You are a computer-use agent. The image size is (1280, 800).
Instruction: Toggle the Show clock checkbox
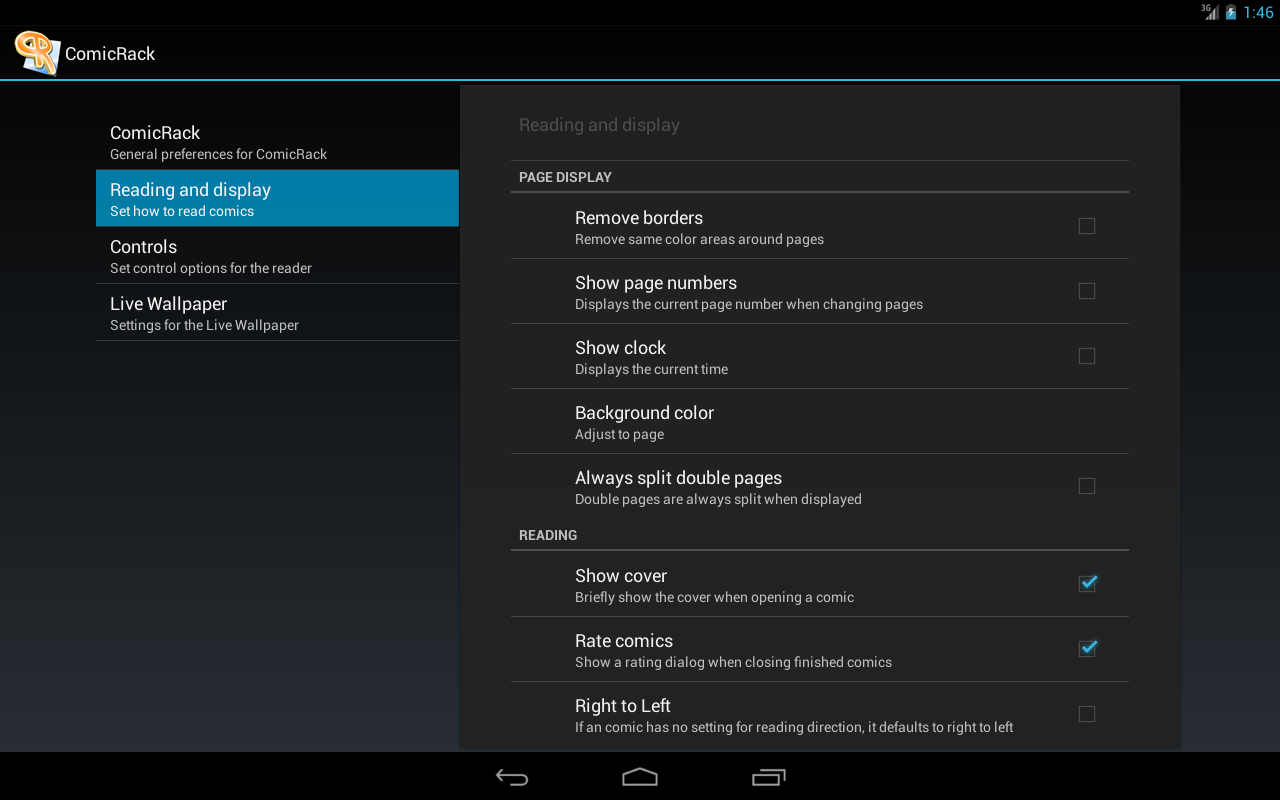point(1087,356)
